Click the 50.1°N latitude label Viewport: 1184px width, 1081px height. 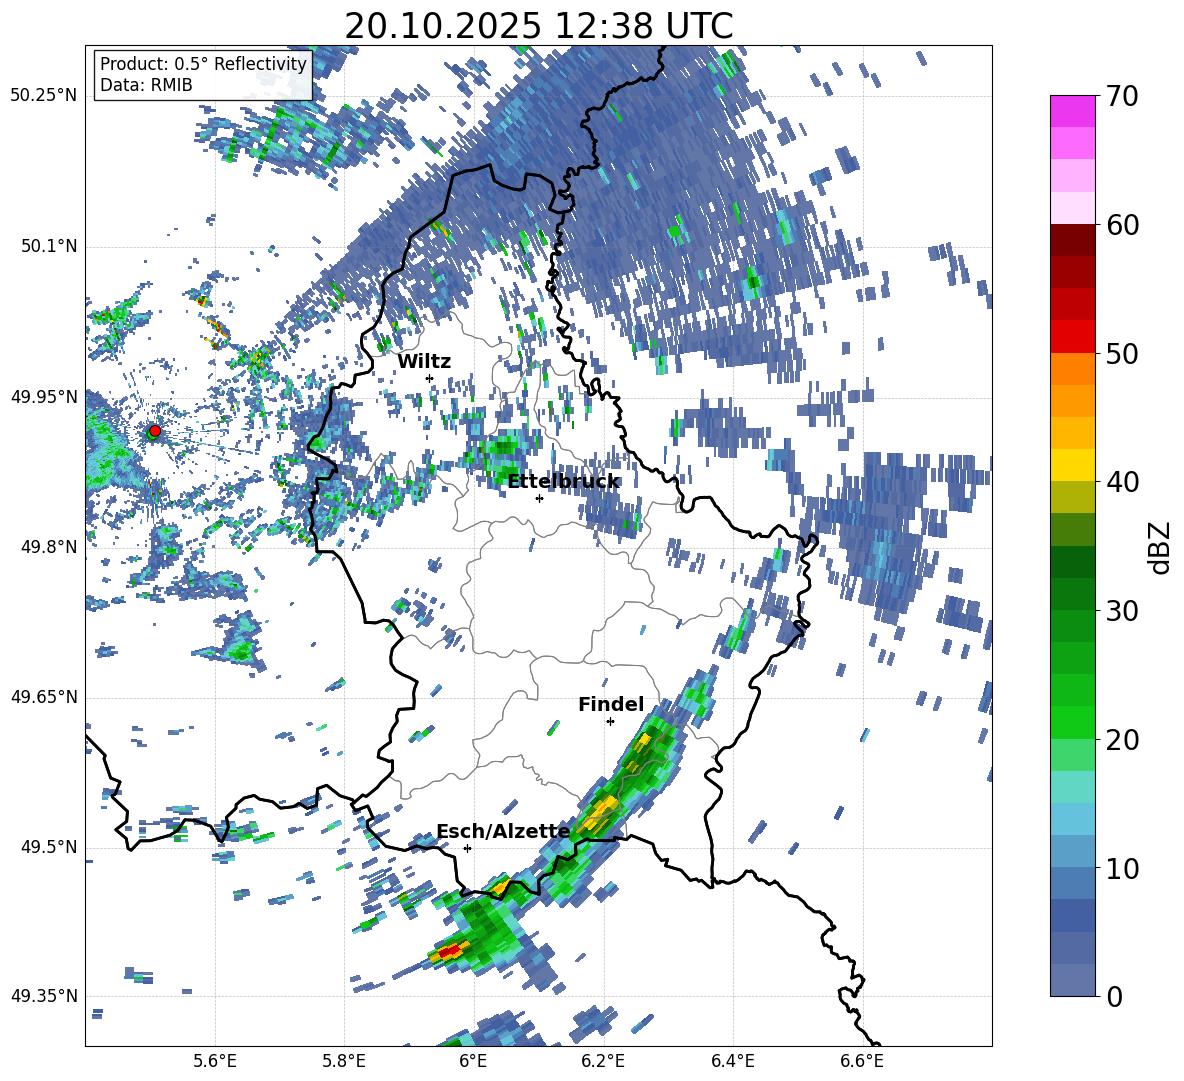[48, 246]
